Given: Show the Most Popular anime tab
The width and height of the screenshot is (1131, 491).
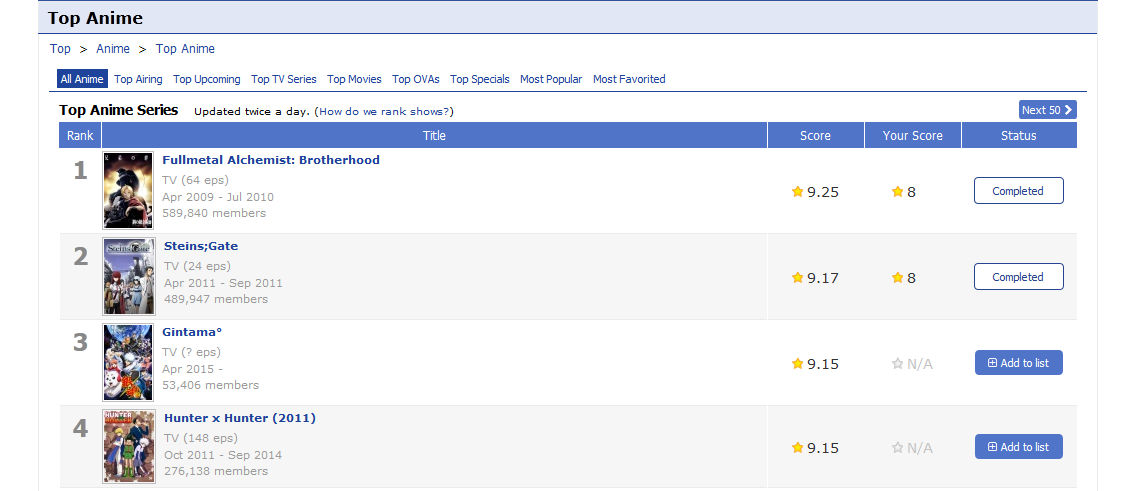Looking at the screenshot, I should coord(551,79).
